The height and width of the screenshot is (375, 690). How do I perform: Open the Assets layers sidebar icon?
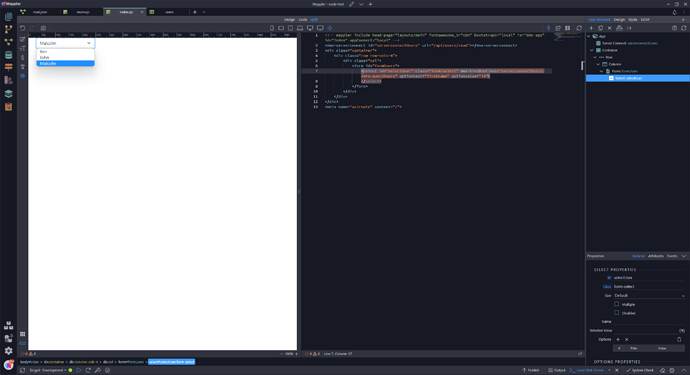tap(8, 94)
